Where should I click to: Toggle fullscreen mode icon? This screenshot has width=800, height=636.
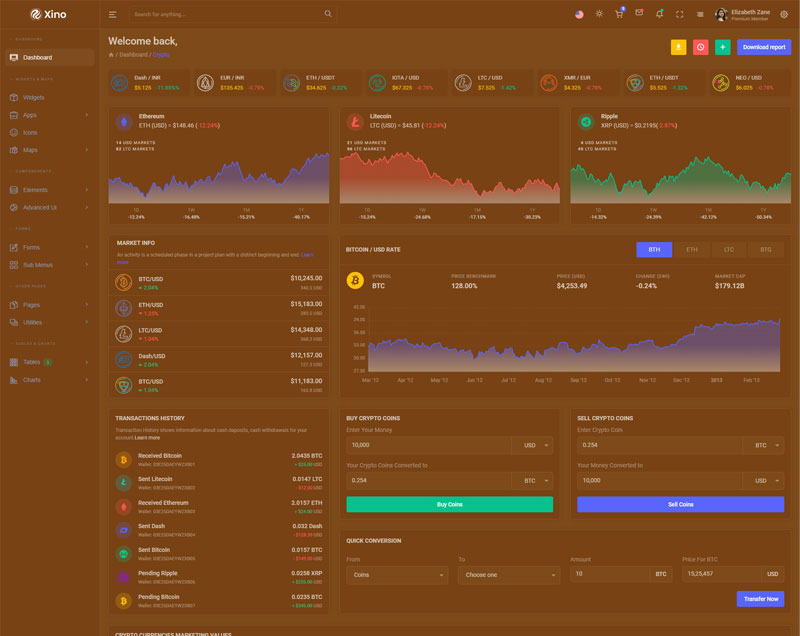pyautogui.click(x=680, y=14)
